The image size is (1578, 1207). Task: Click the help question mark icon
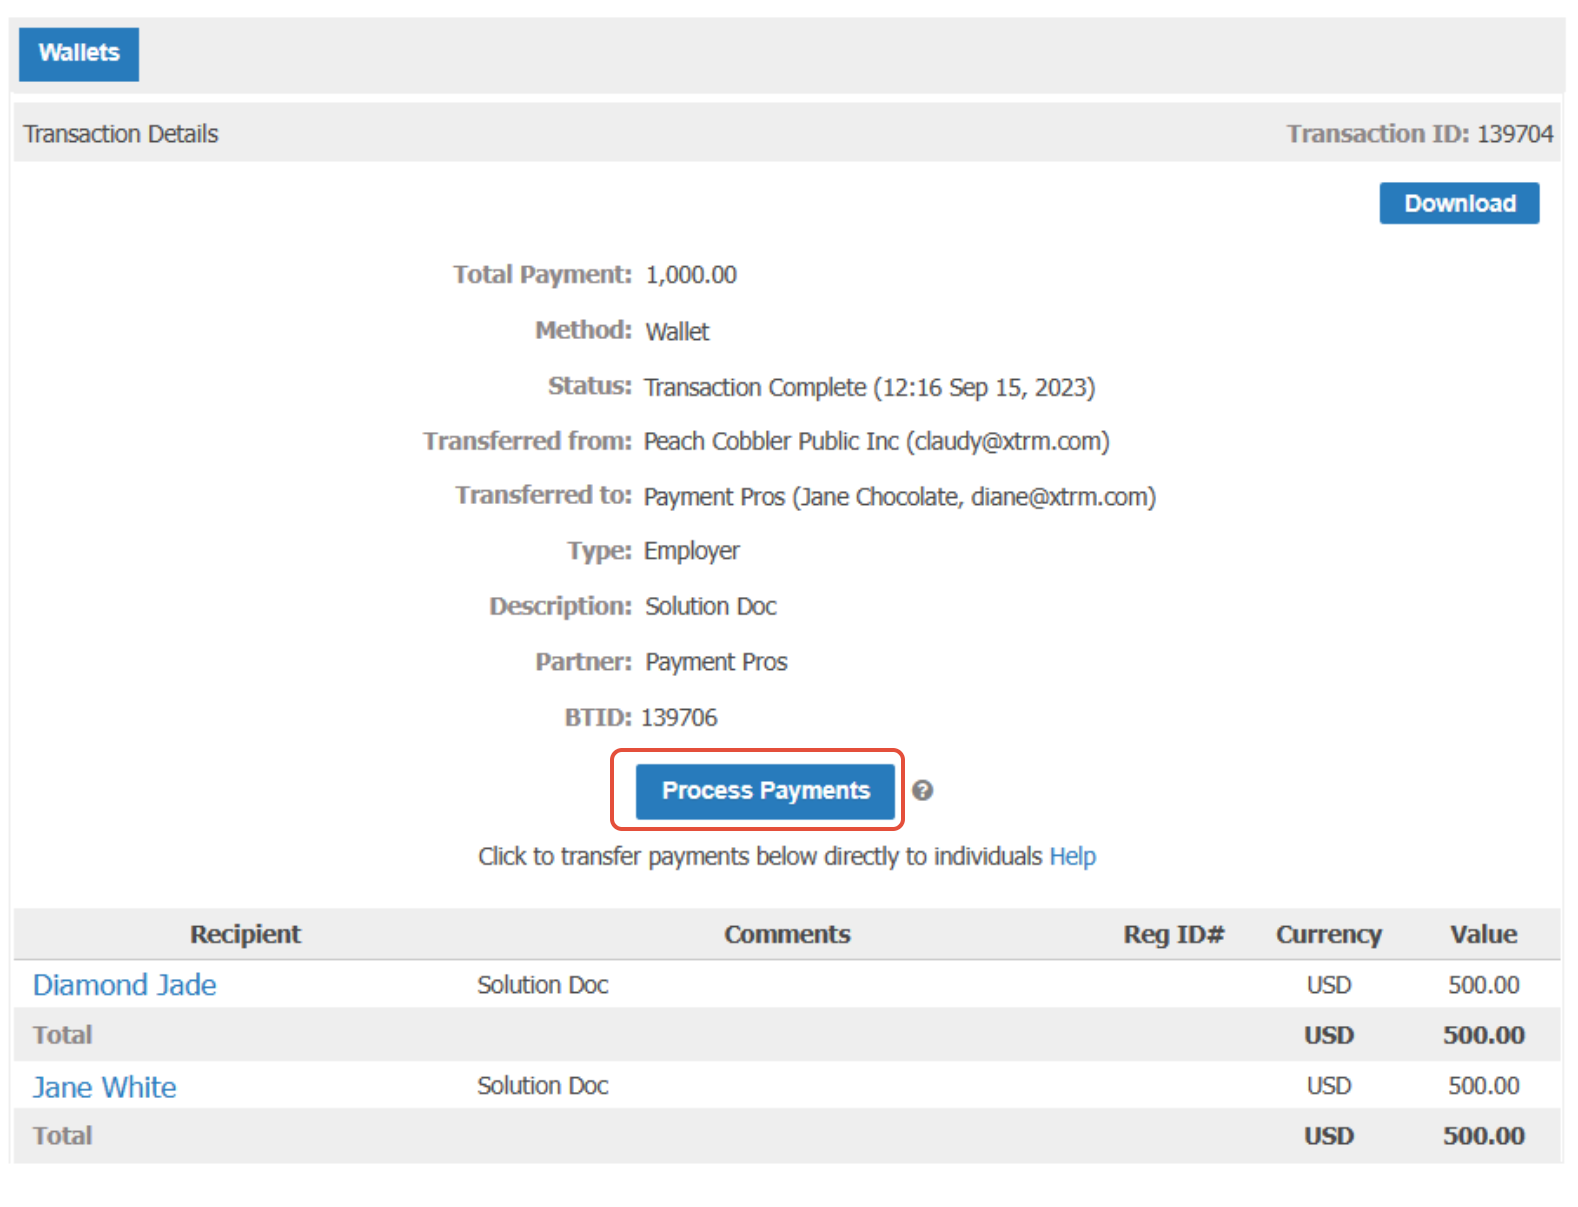tap(923, 791)
